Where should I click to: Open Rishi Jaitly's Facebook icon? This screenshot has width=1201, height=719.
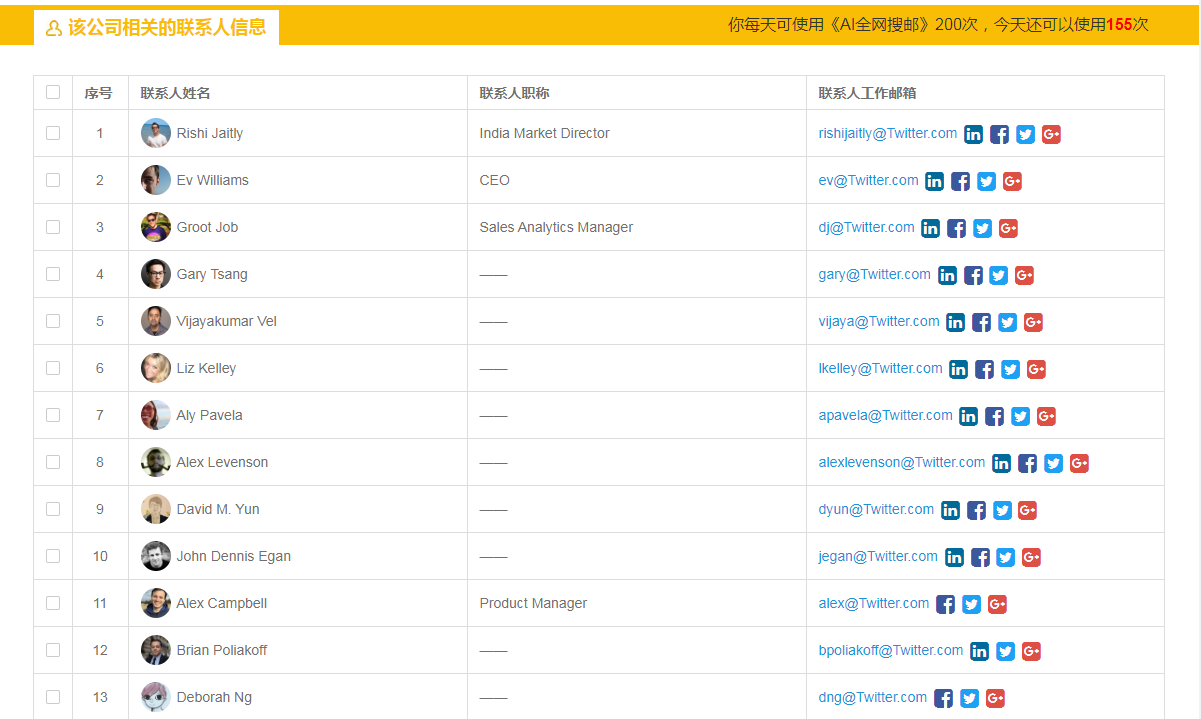999,135
